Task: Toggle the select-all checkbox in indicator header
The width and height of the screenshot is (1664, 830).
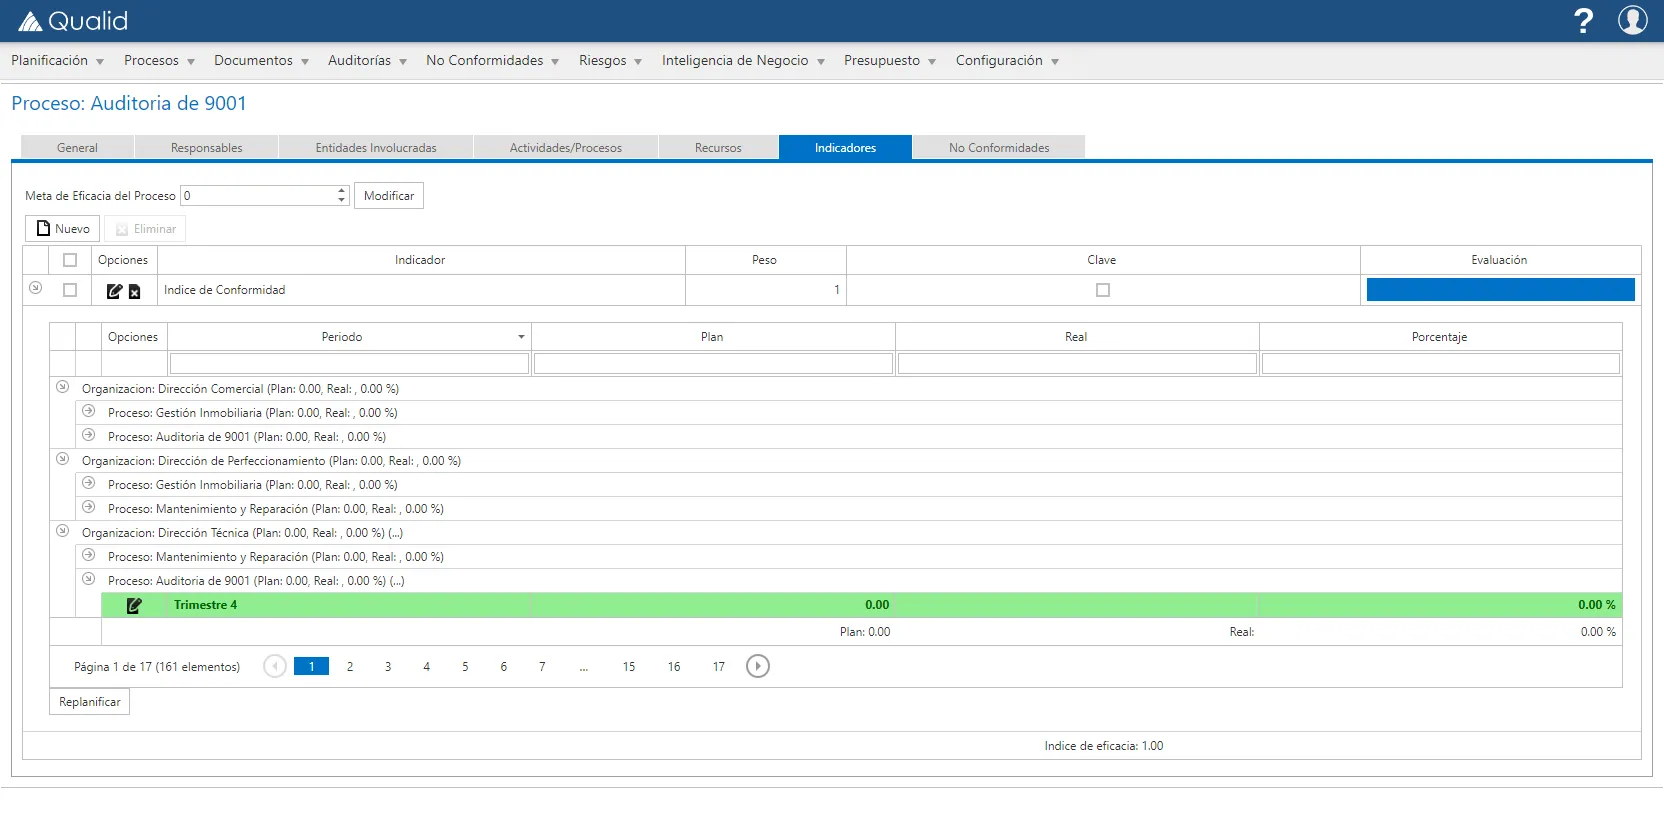Action: [x=70, y=260]
